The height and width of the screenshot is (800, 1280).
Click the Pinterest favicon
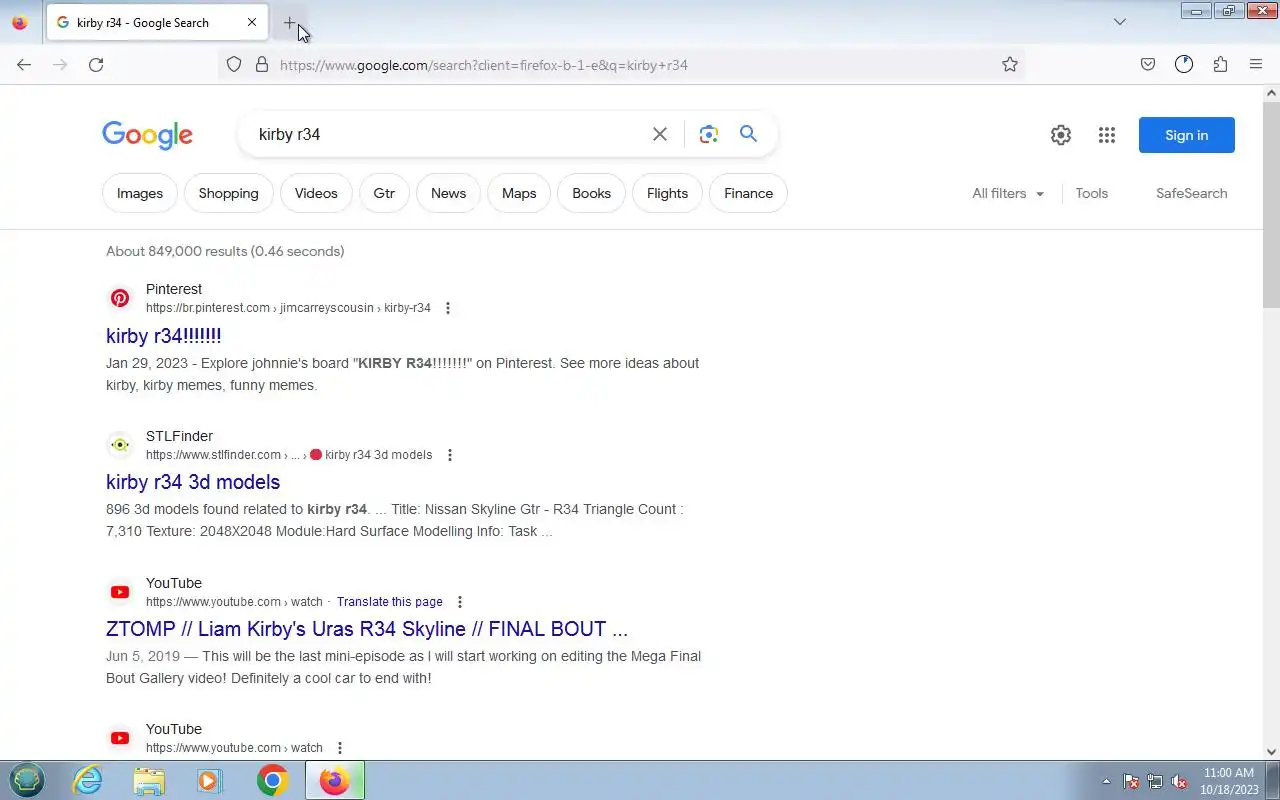(x=120, y=298)
